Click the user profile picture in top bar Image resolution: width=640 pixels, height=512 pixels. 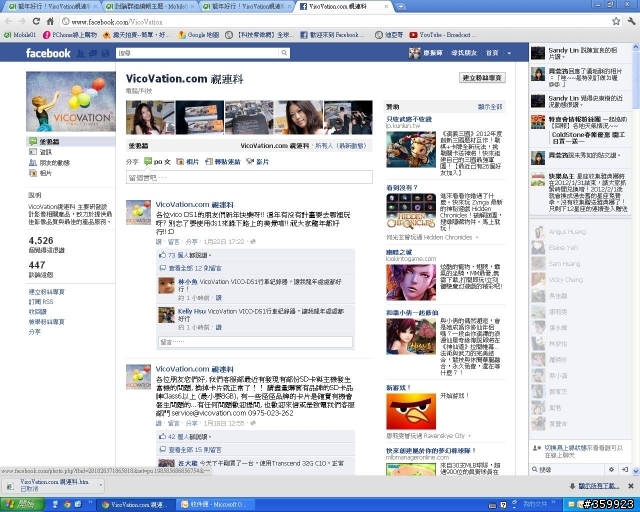414,53
